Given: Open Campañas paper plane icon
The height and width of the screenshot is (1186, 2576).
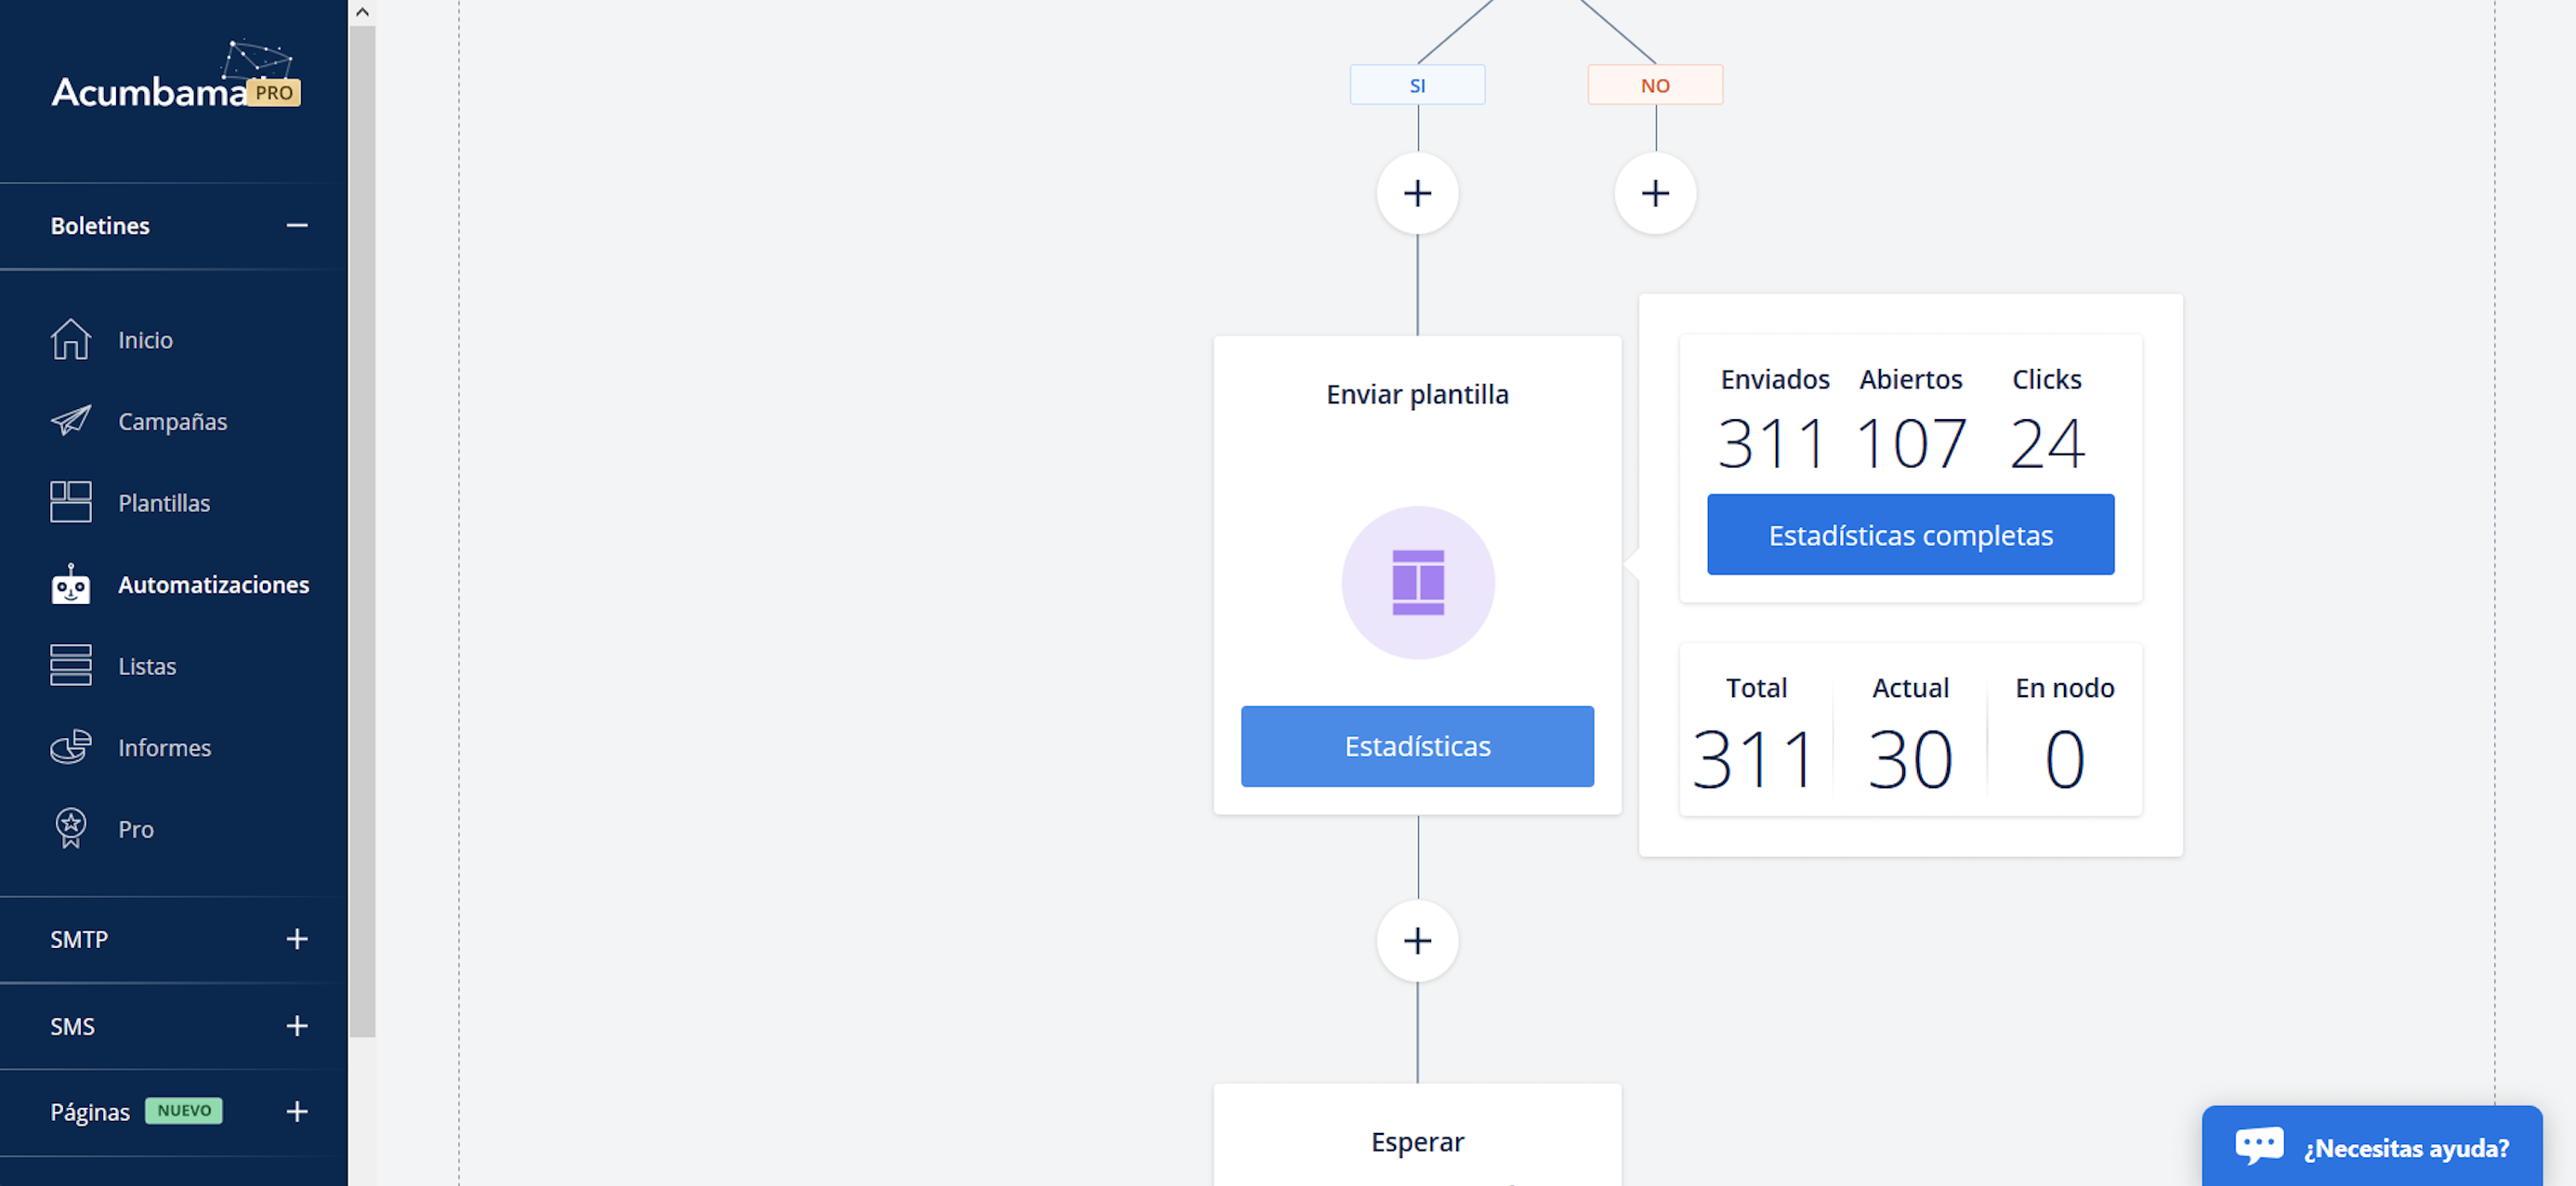Looking at the screenshot, I should [x=70, y=421].
